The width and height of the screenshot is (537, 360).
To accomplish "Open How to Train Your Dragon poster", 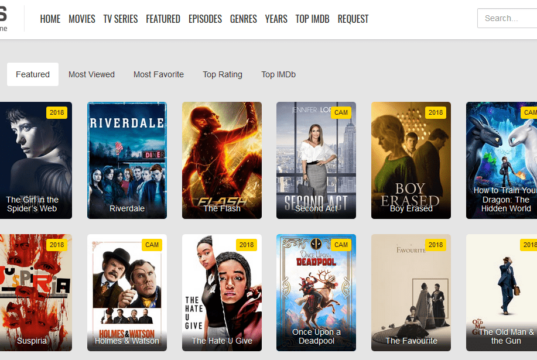I will coord(501,160).
